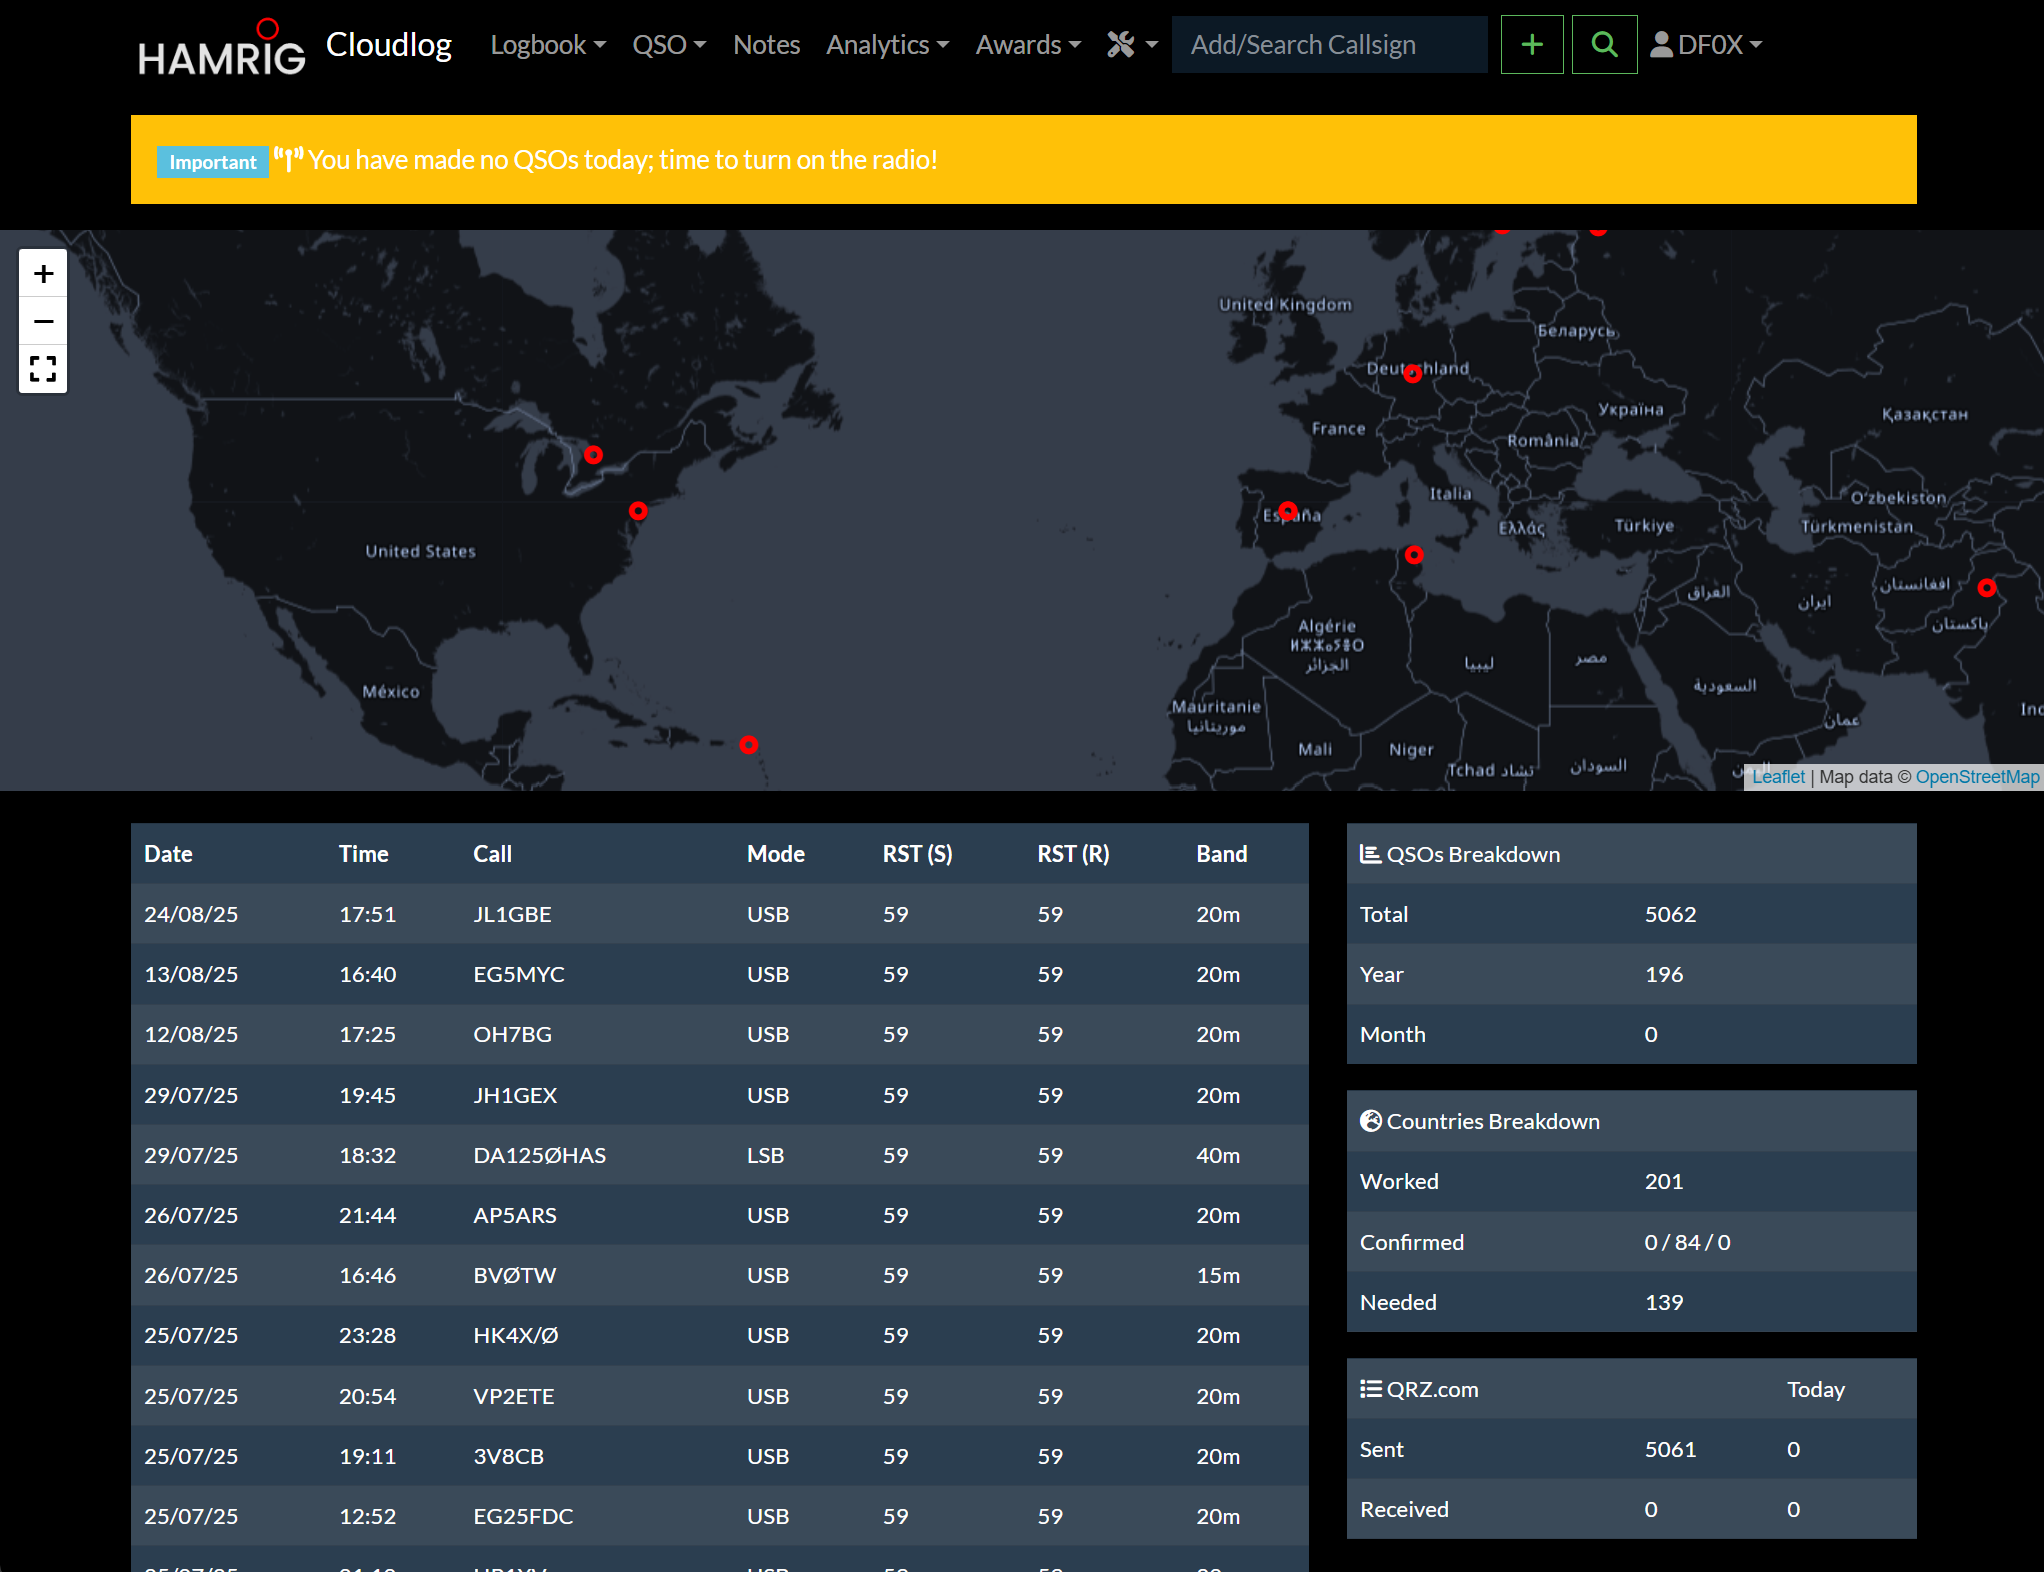Image resolution: width=2044 pixels, height=1572 pixels.
Task: Click the red map marker over España
Action: click(1288, 511)
